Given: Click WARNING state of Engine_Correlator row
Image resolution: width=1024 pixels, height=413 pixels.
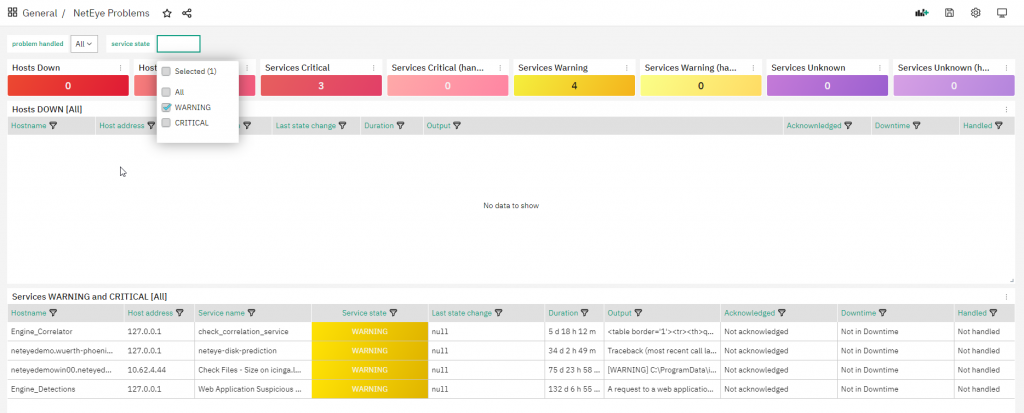Looking at the screenshot, I should pyautogui.click(x=370, y=331).
